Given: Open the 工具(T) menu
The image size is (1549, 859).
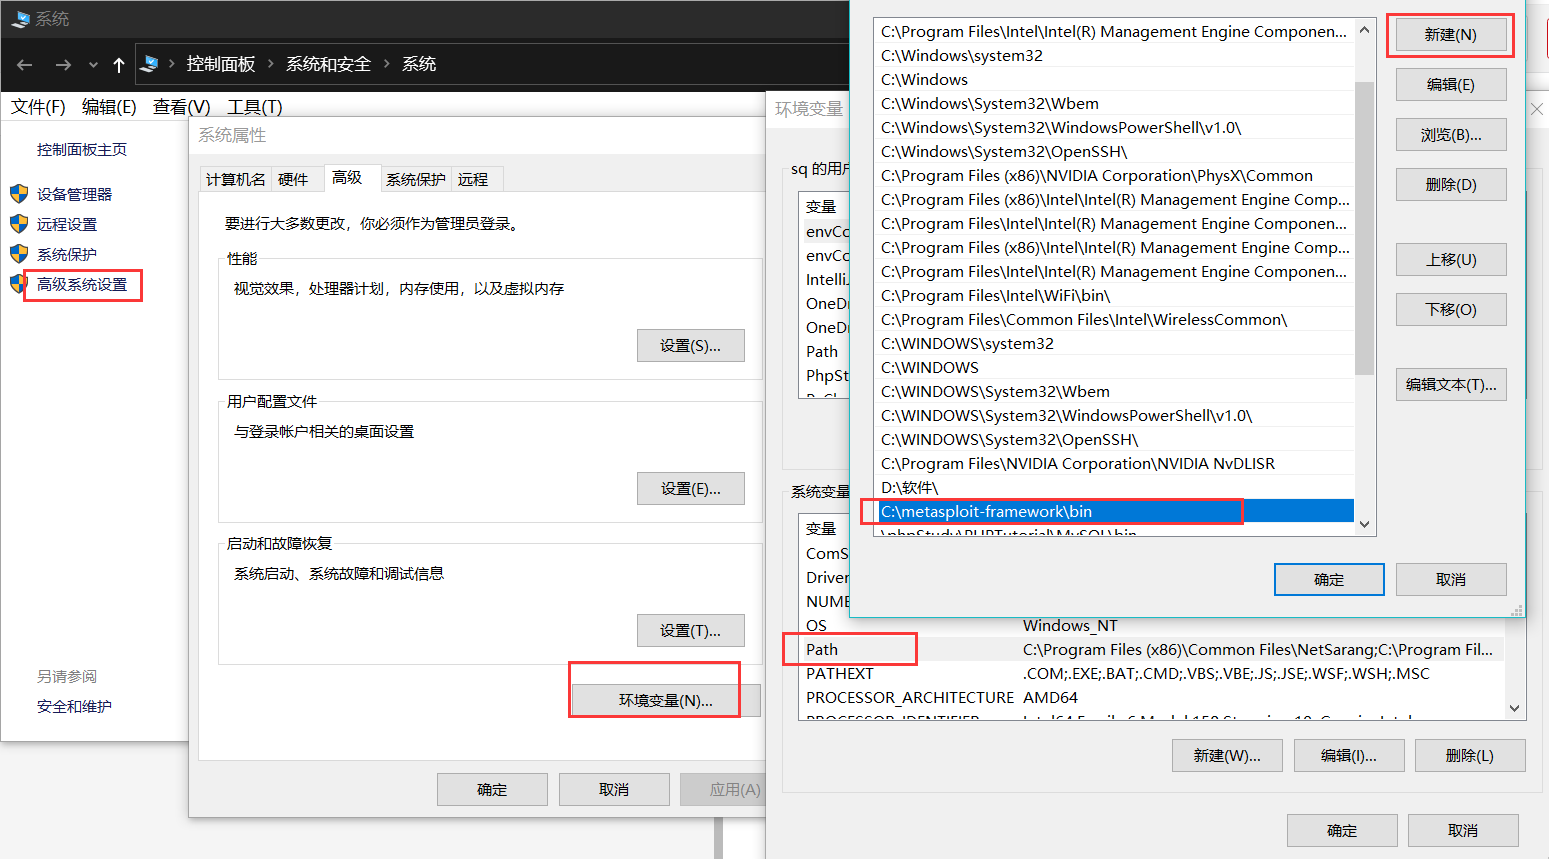Looking at the screenshot, I should tap(253, 106).
